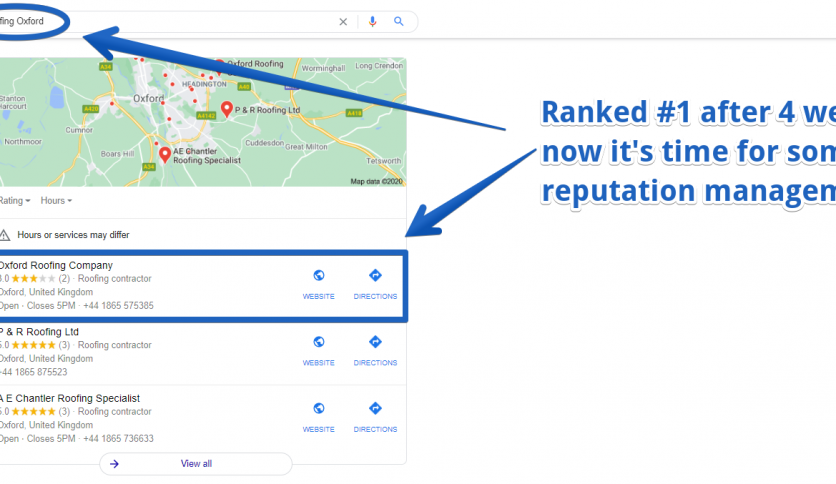Open the Oxford Roofing Company listing title

56,265
